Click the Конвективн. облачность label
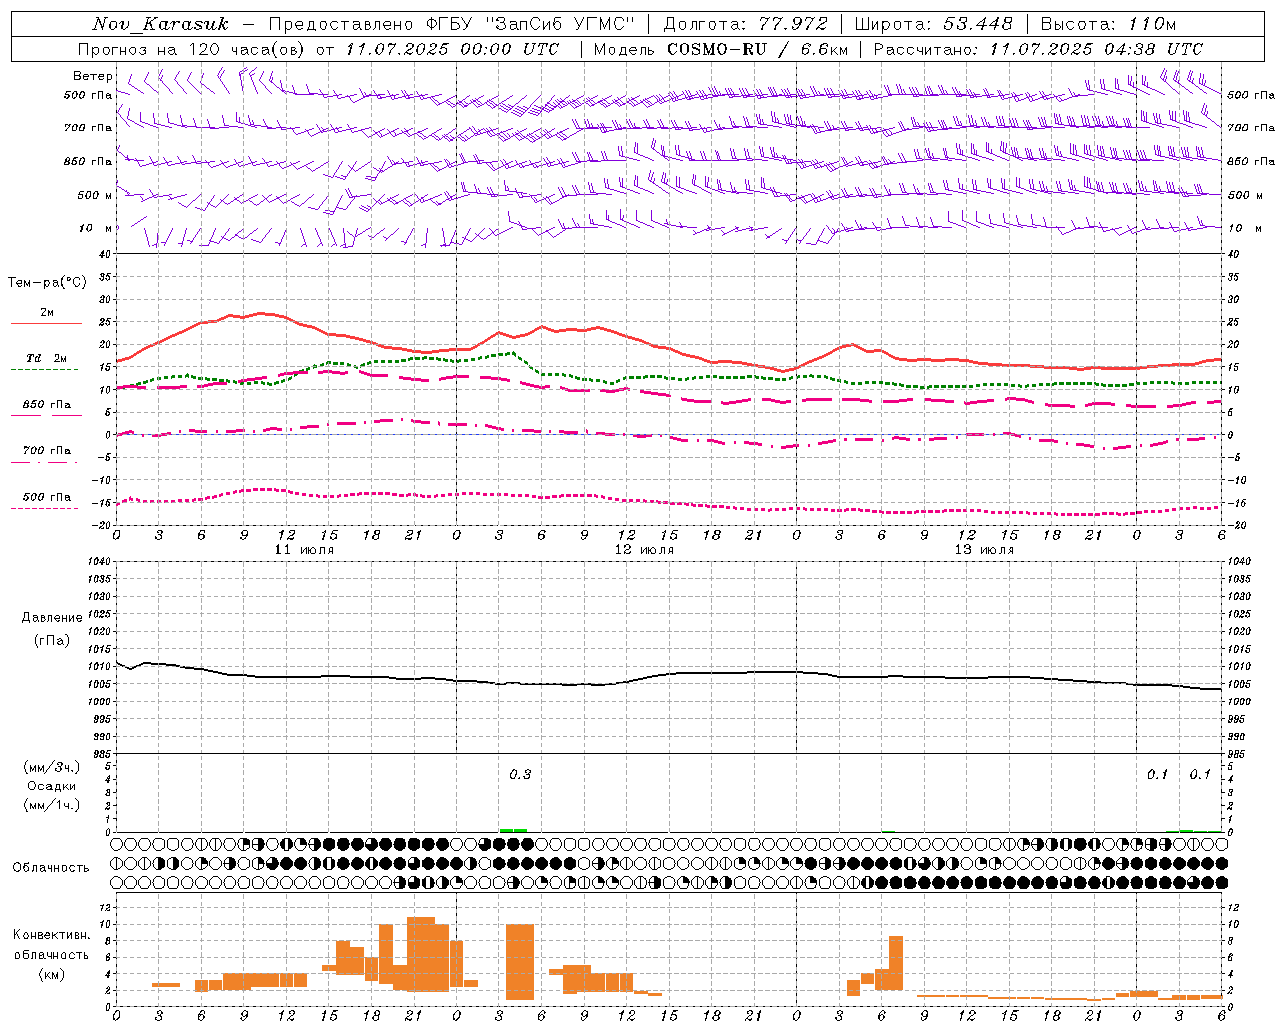Screen dimensions: 1280x1024 click(51, 945)
